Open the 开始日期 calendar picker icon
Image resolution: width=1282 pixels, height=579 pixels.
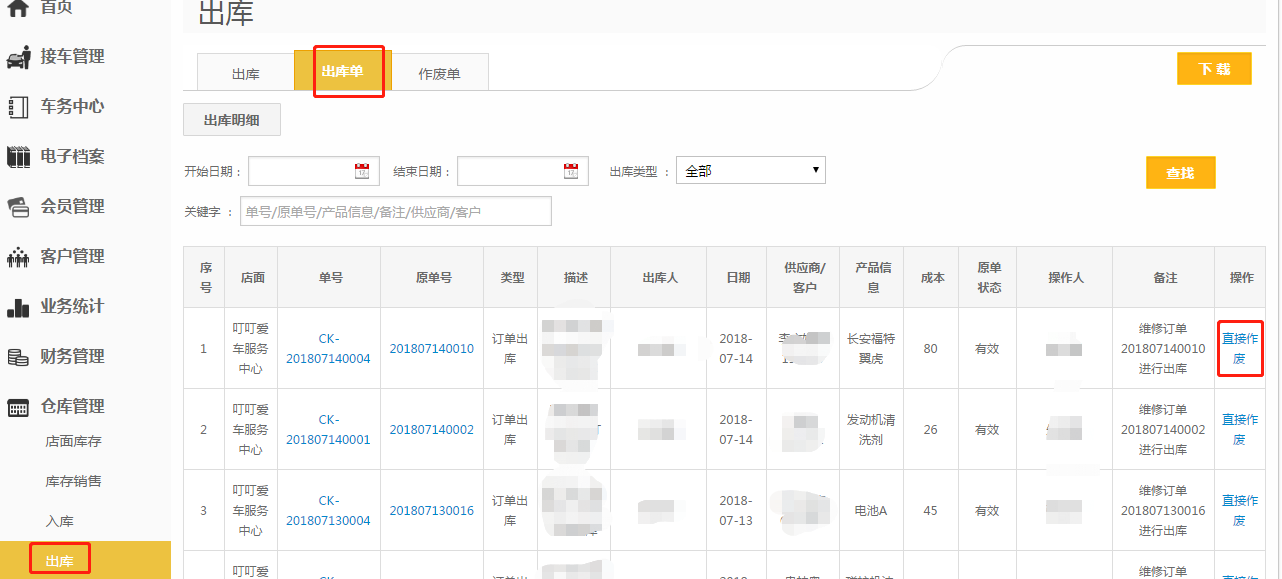pos(362,171)
